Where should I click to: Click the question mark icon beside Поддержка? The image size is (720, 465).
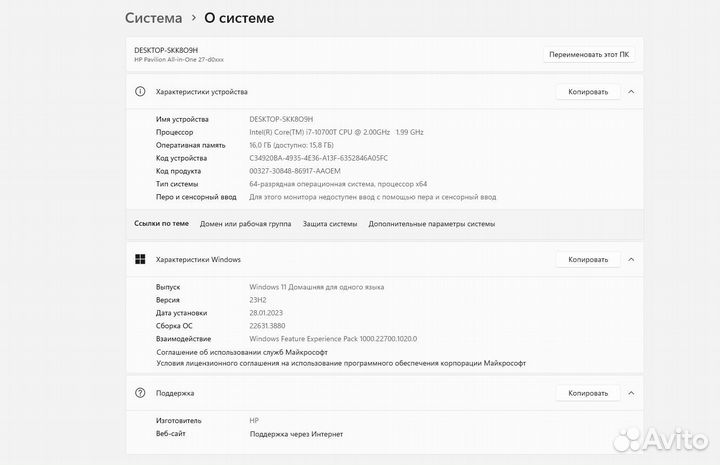click(140, 393)
